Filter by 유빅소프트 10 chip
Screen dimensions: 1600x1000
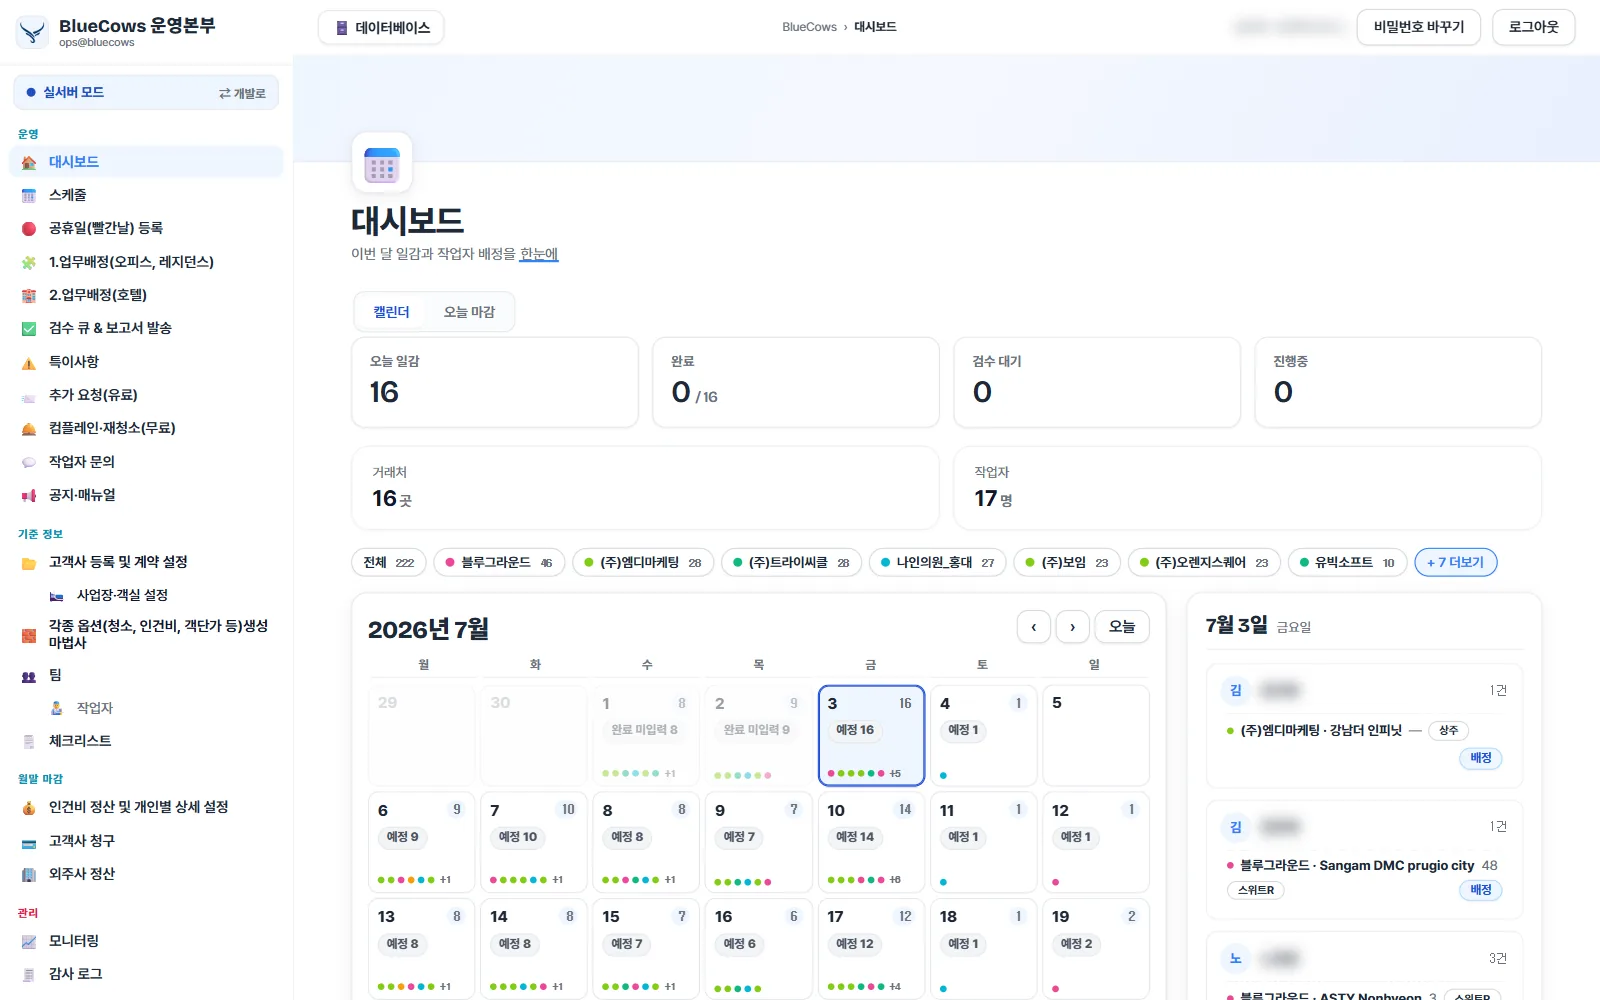pos(1347,562)
